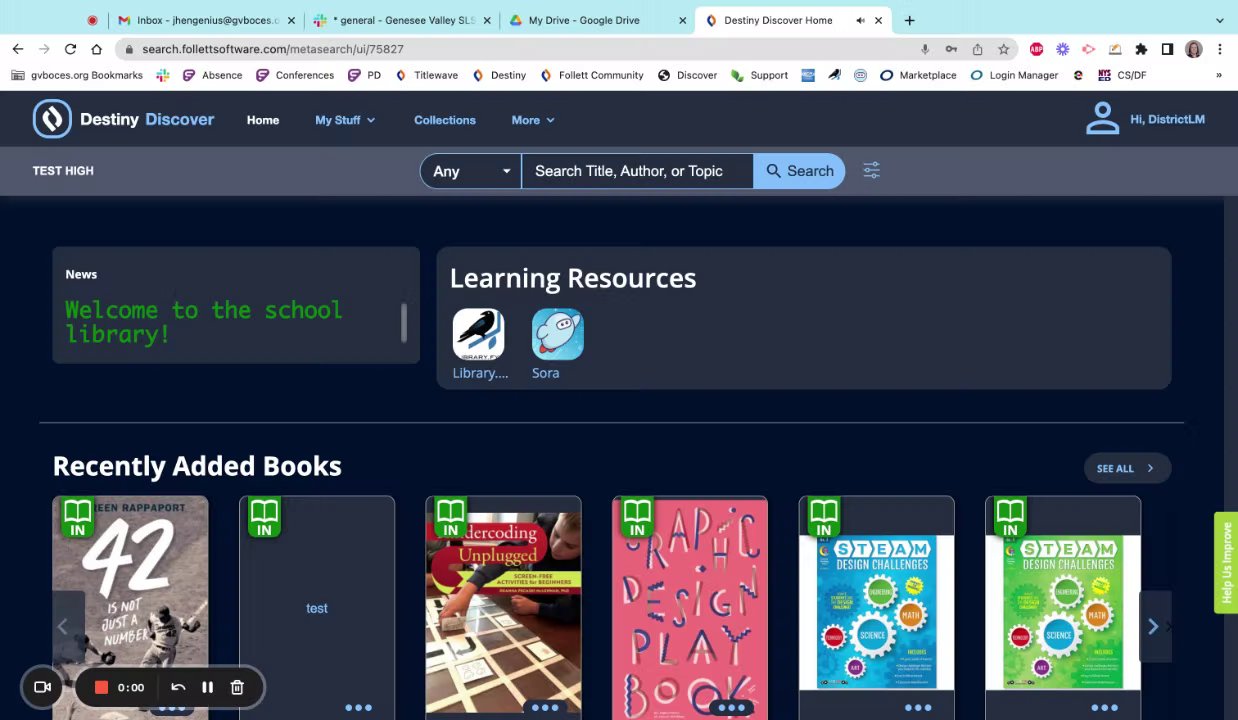Open Chrome three-dot menu
Screen dimensions: 1238x720
pos(1220,49)
